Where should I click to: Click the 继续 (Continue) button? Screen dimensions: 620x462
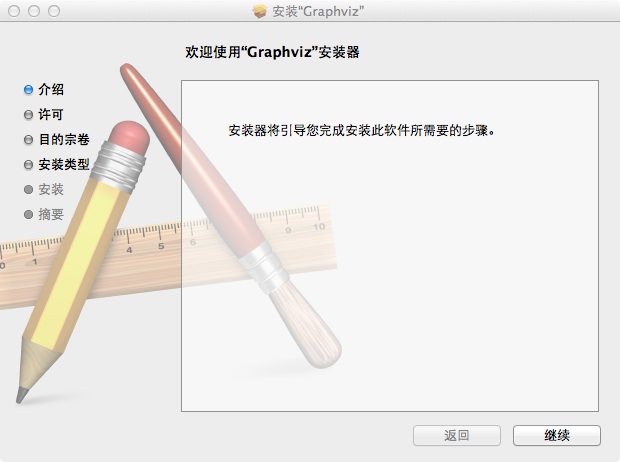pyautogui.click(x=557, y=435)
